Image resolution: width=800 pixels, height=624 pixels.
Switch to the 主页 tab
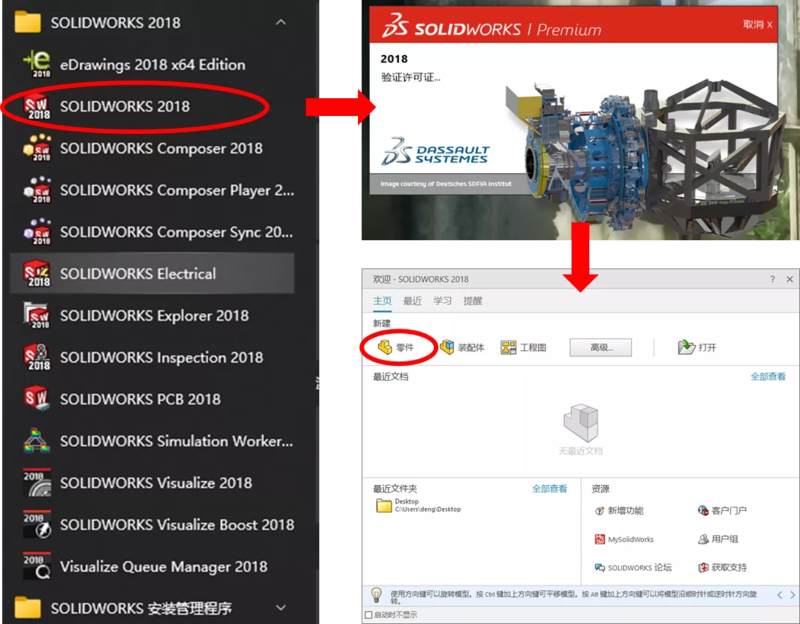point(382,301)
